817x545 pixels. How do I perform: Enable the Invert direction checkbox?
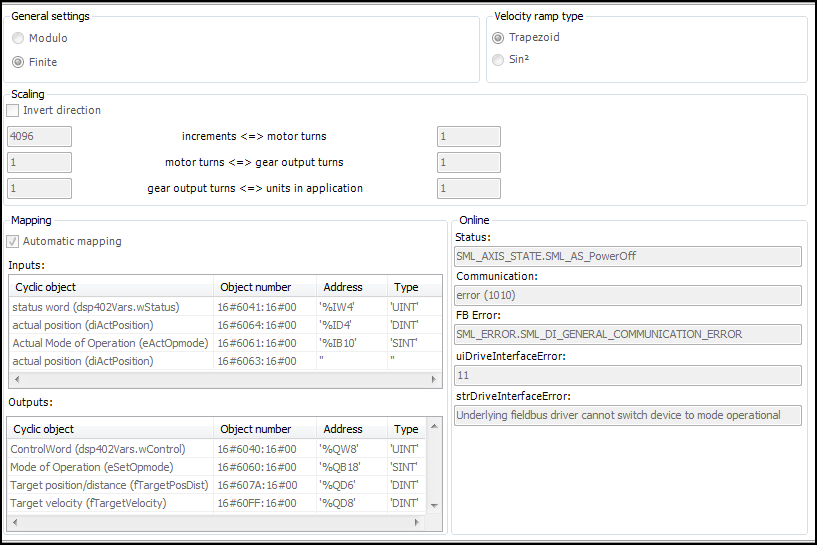(13, 110)
